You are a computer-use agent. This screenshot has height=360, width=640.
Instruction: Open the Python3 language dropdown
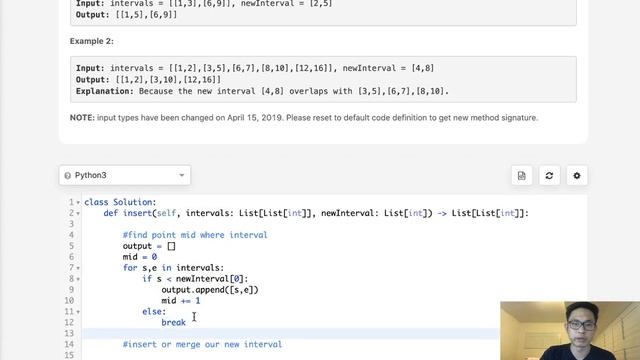point(124,175)
